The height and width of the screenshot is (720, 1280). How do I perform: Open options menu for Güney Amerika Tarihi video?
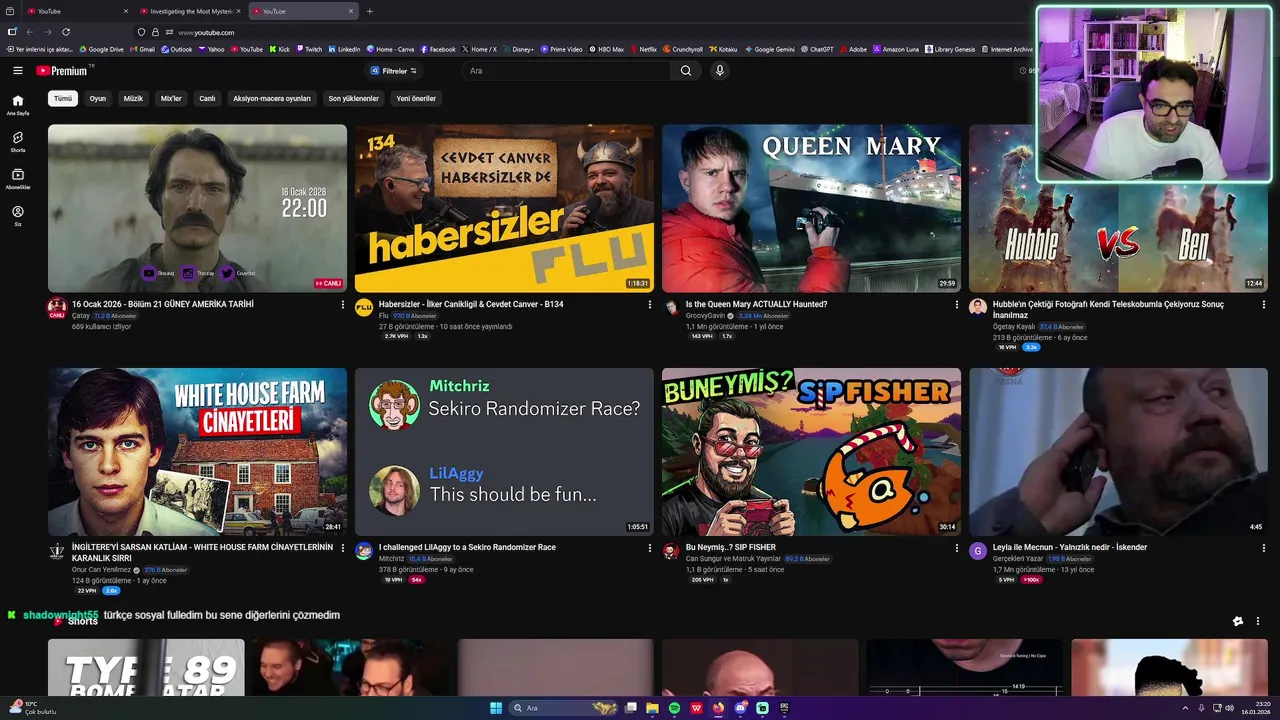click(343, 304)
